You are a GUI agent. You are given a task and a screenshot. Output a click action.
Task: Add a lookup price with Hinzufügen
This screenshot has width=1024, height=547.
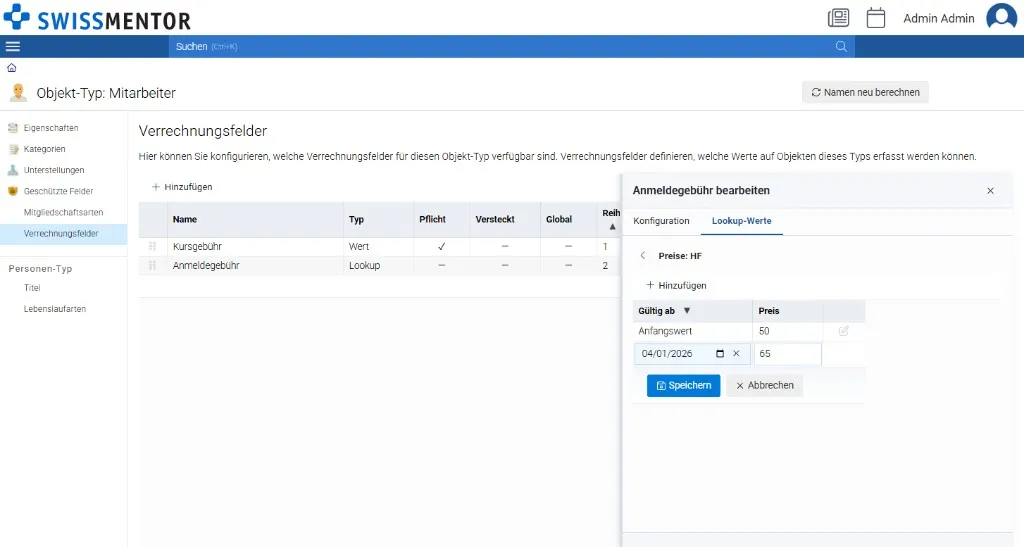676,285
